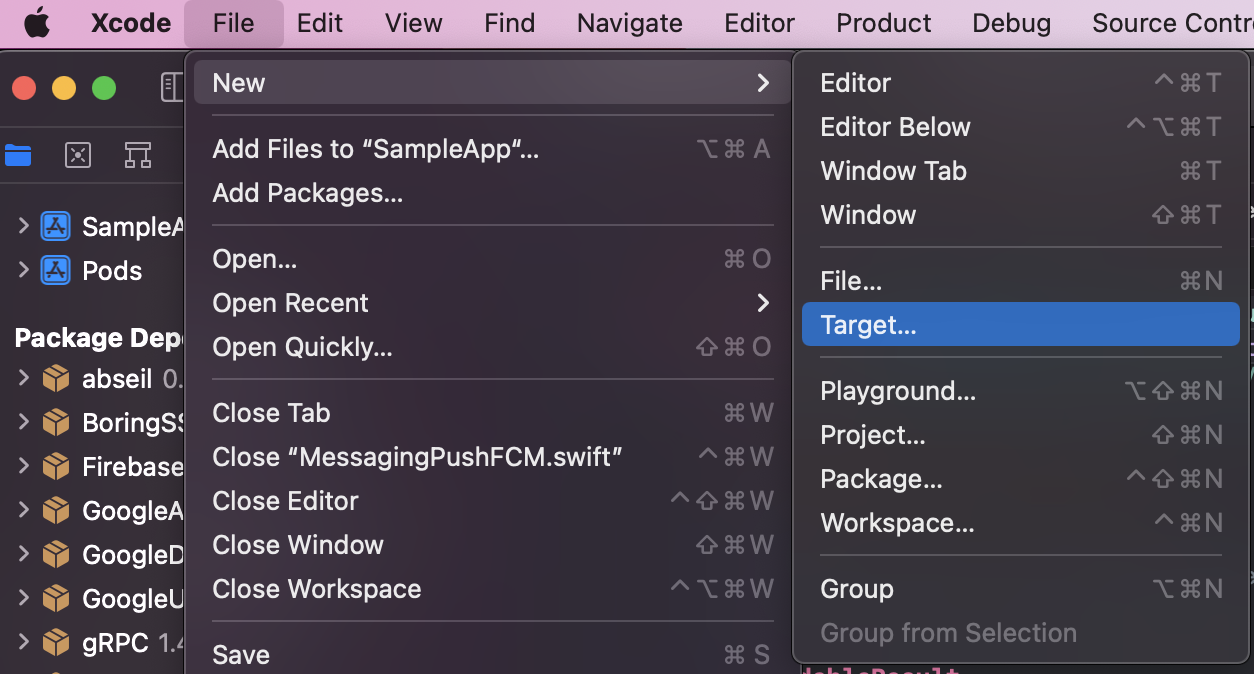1254x674 pixels.
Task: Expand the gRPC package chevron
Action: [23, 642]
